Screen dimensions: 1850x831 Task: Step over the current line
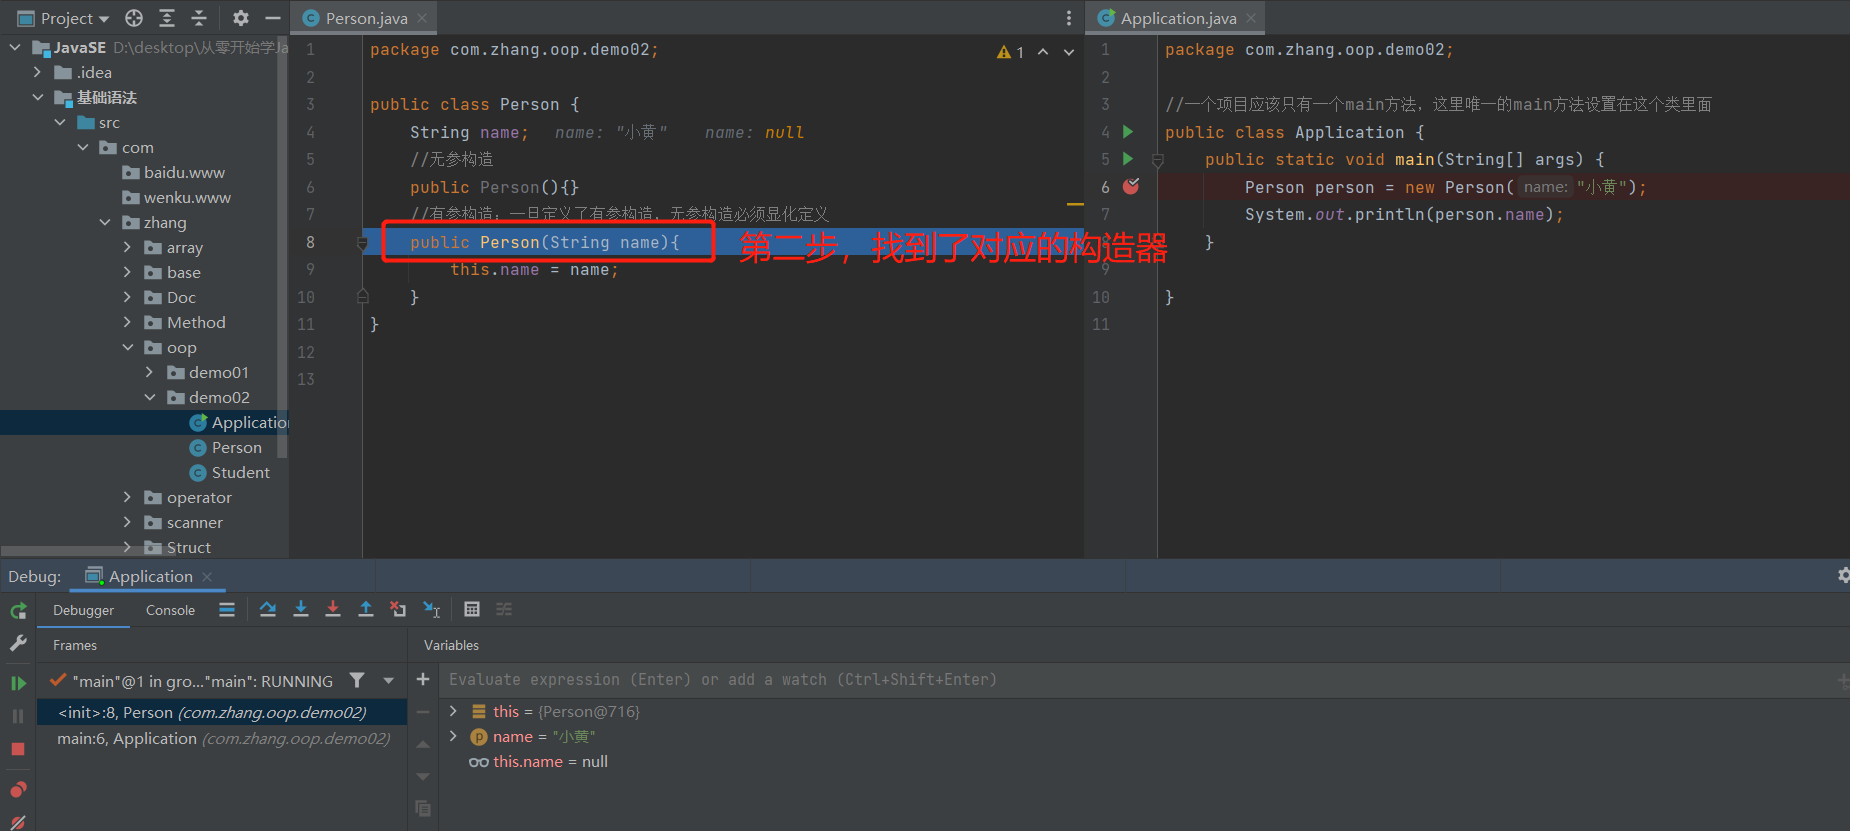(268, 610)
